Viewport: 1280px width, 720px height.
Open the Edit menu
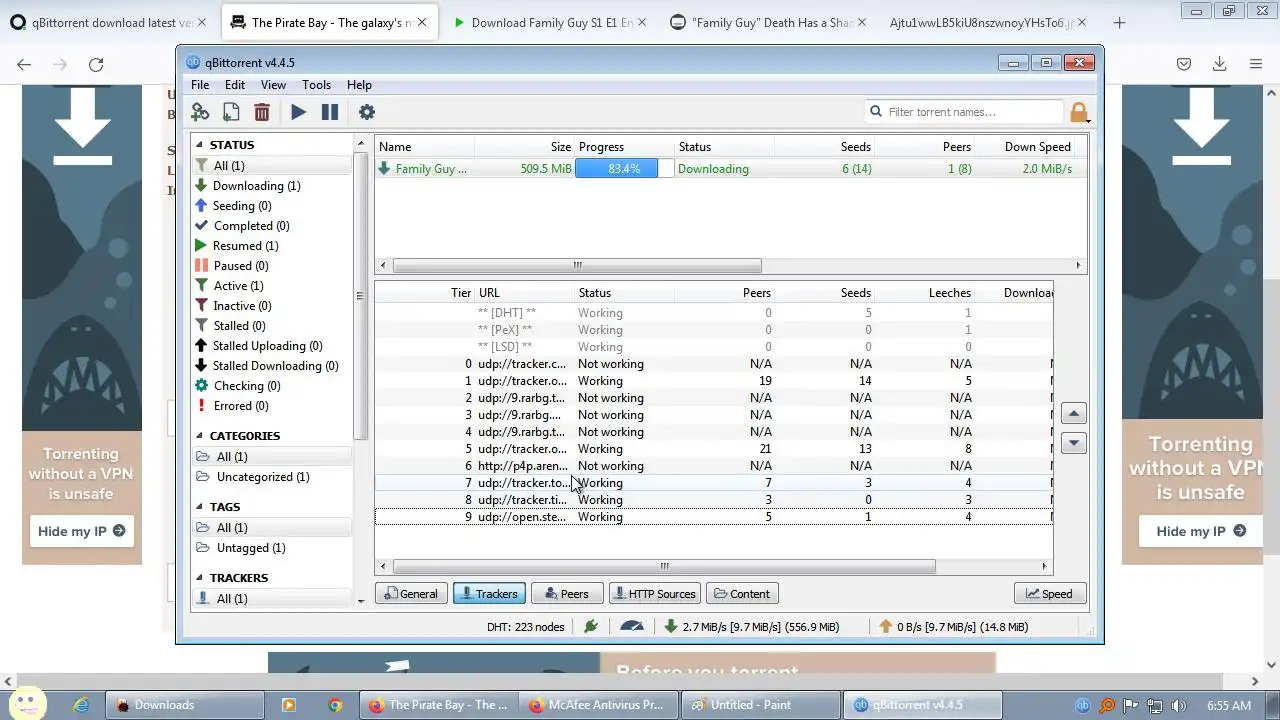pos(235,85)
